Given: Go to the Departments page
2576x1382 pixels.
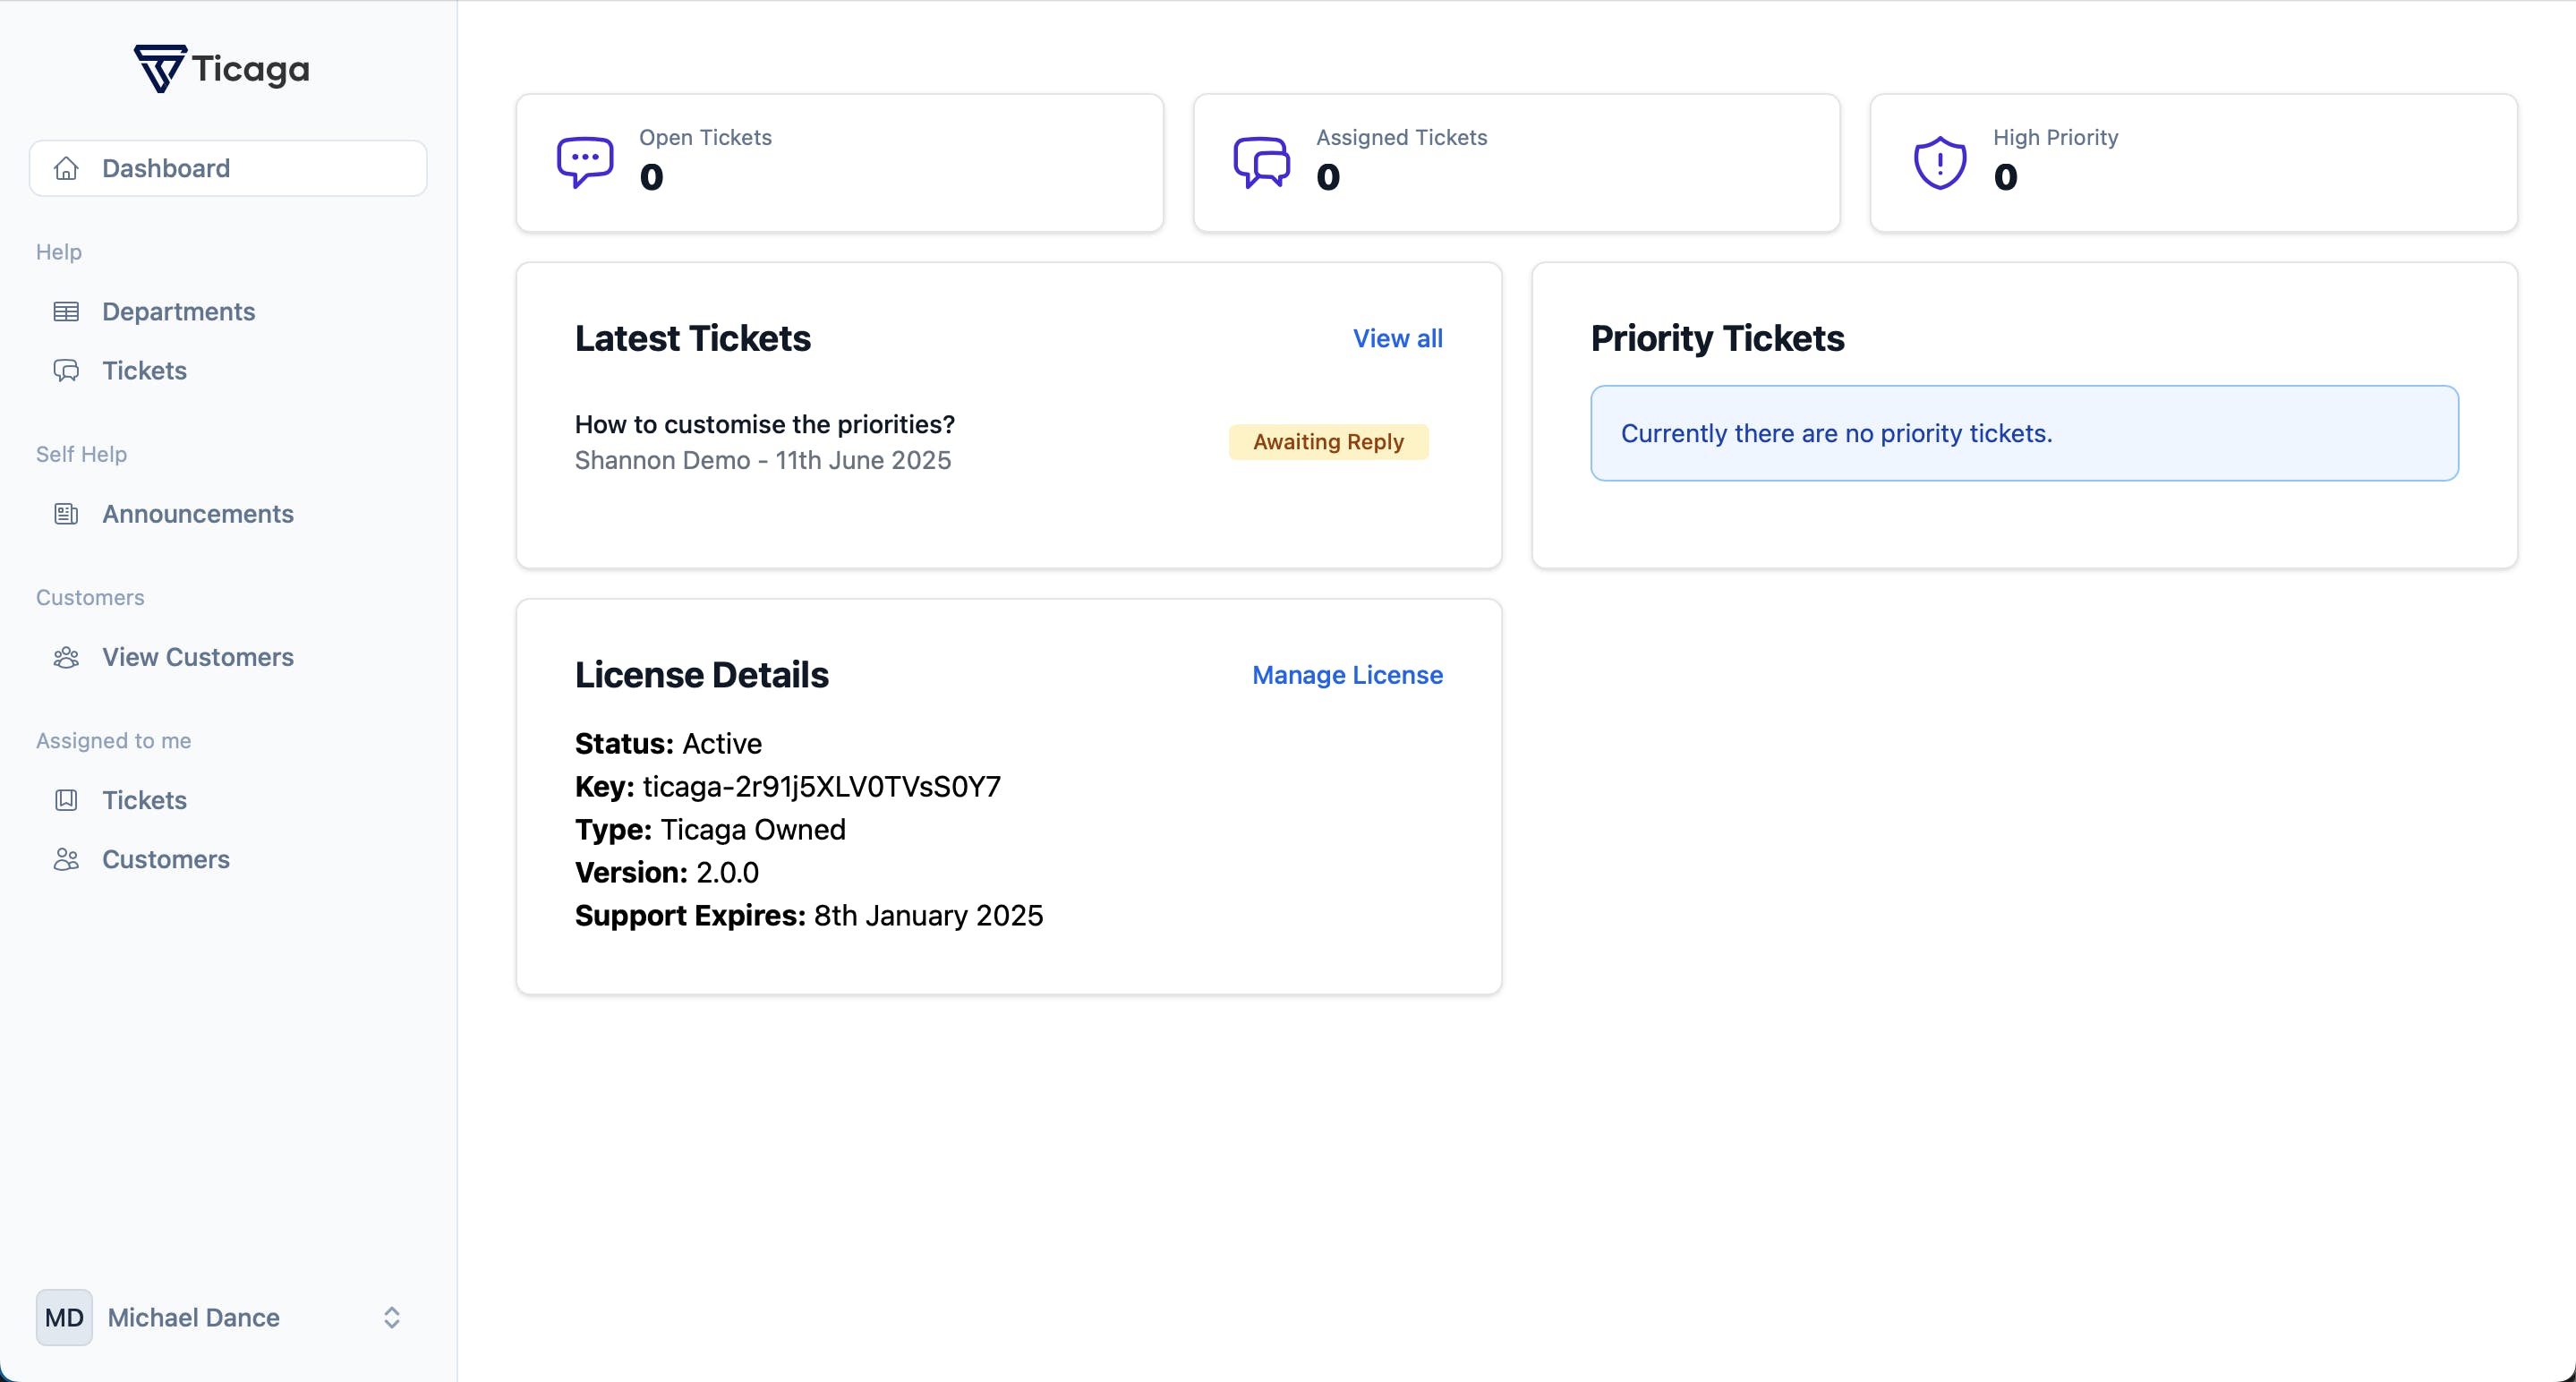Looking at the screenshot, I should click(x=178, y=312).
